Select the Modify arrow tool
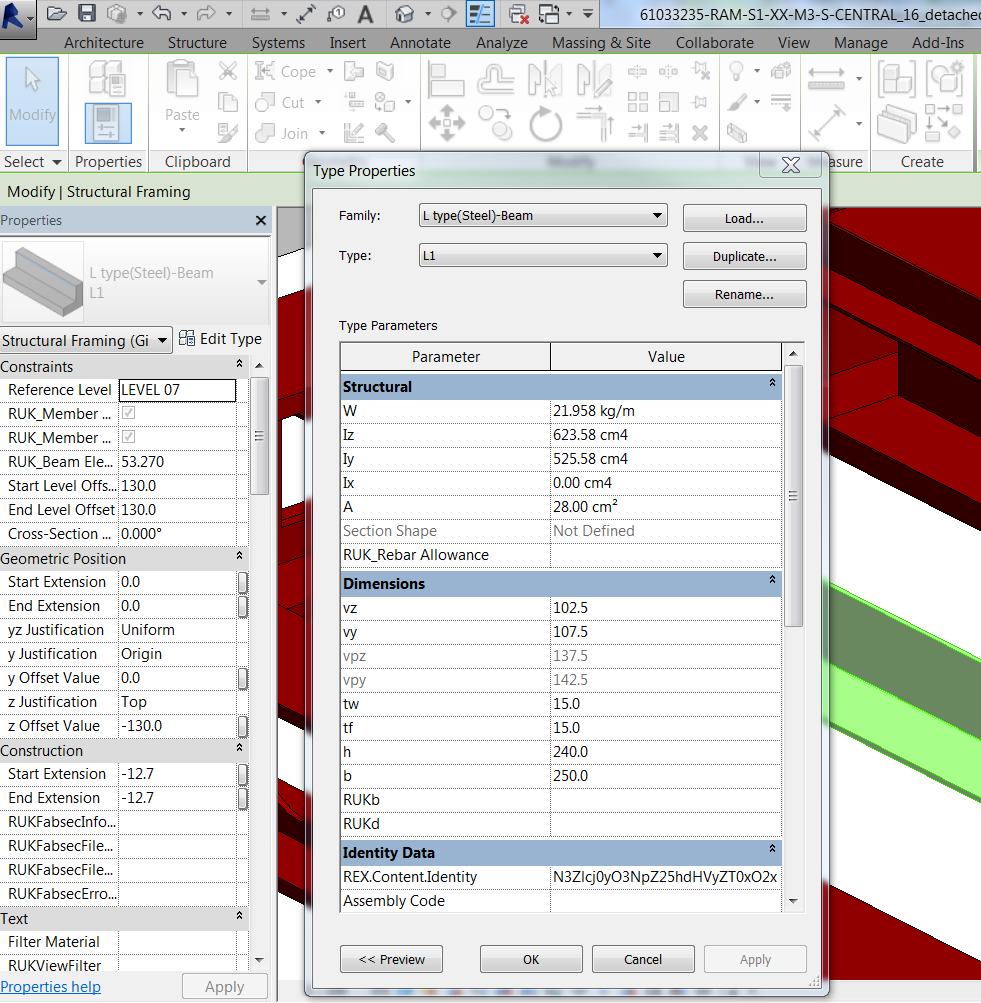 pos(32,101)
